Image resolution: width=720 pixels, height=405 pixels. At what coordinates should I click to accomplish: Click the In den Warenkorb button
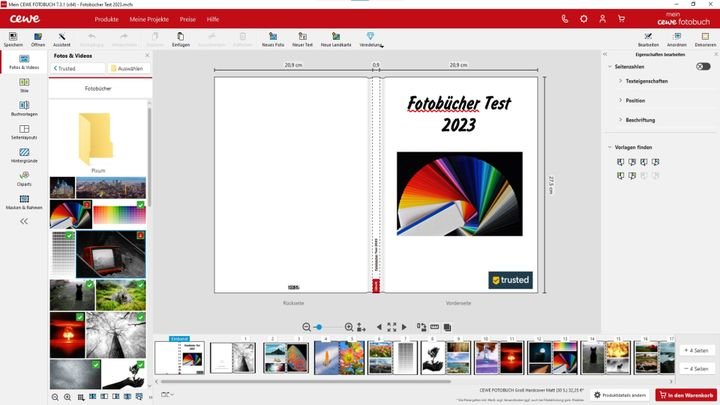coord(686,395)
